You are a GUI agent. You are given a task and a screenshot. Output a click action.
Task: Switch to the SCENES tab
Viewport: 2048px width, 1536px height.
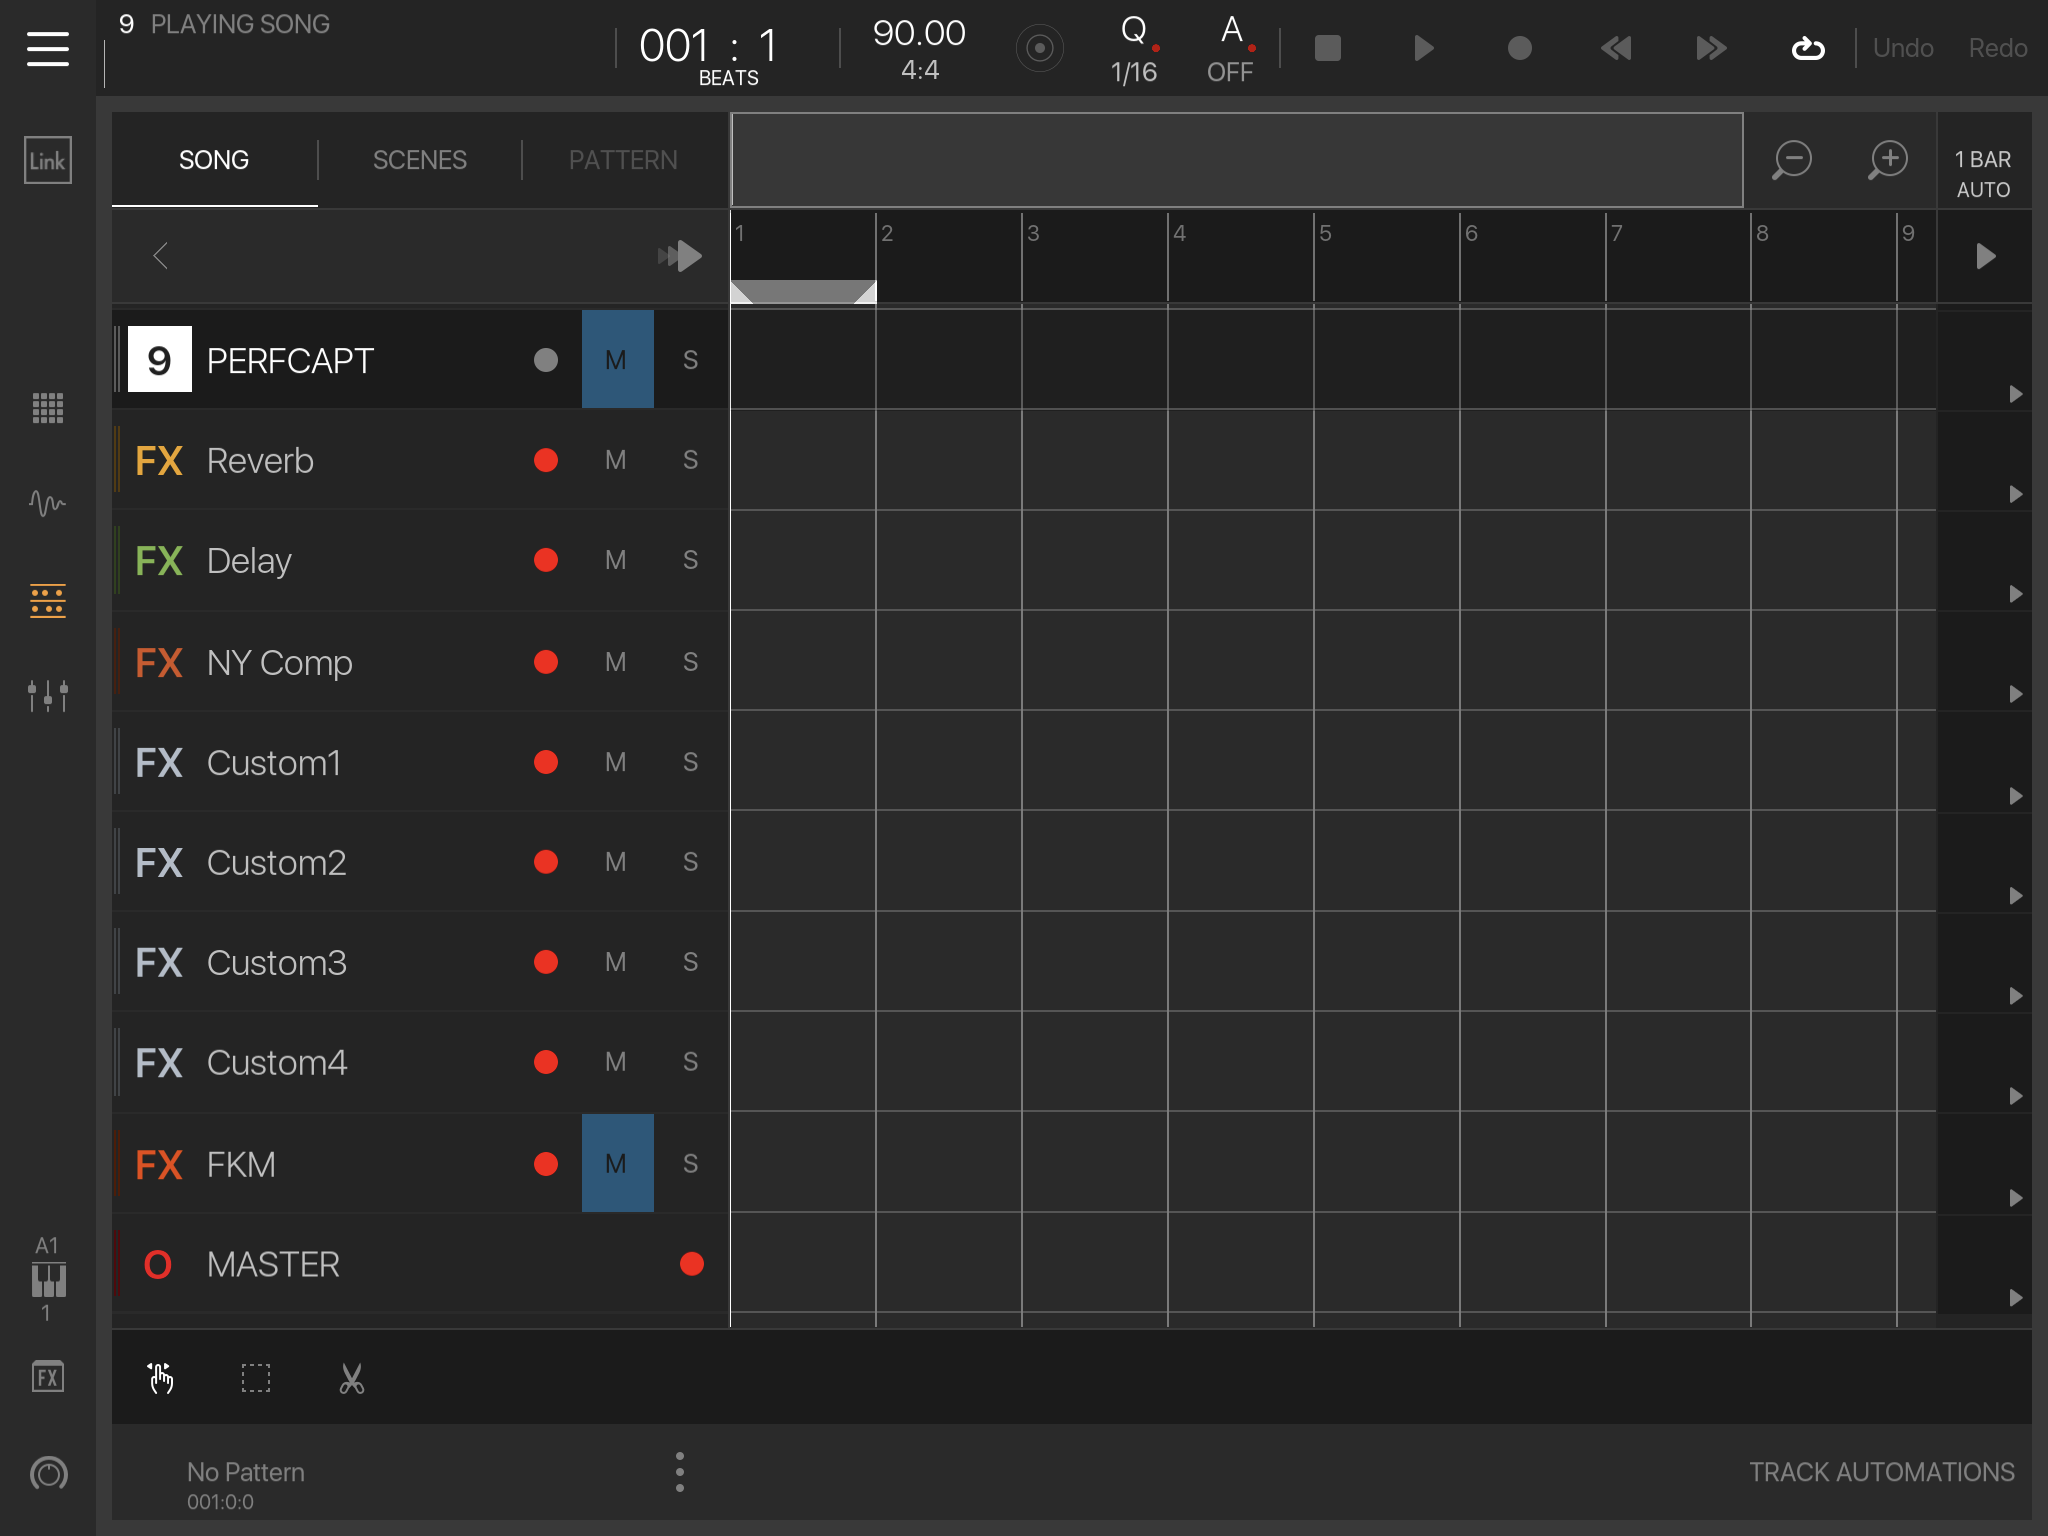(x=420, y=160)
